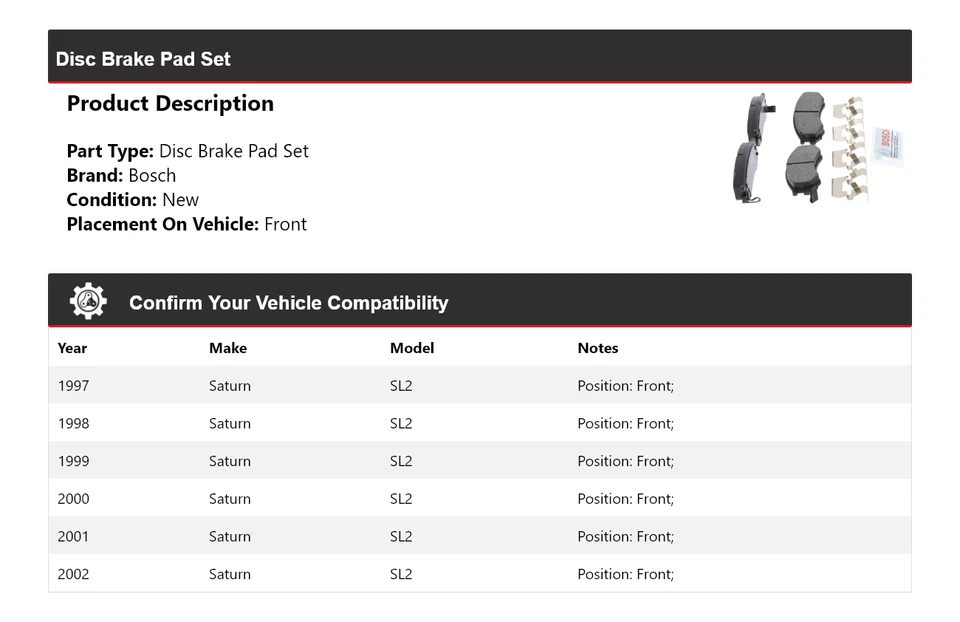
Task: Click the Brand: Bosch line
Action: point(121,176)
